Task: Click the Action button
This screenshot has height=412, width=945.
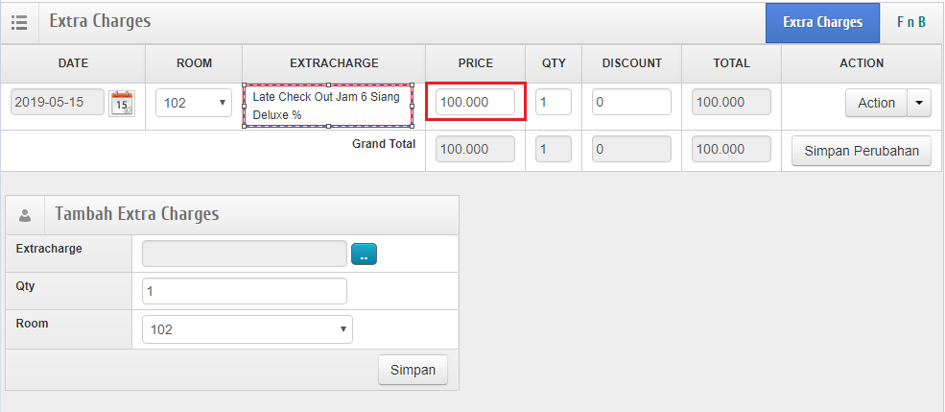Action: 876,103
